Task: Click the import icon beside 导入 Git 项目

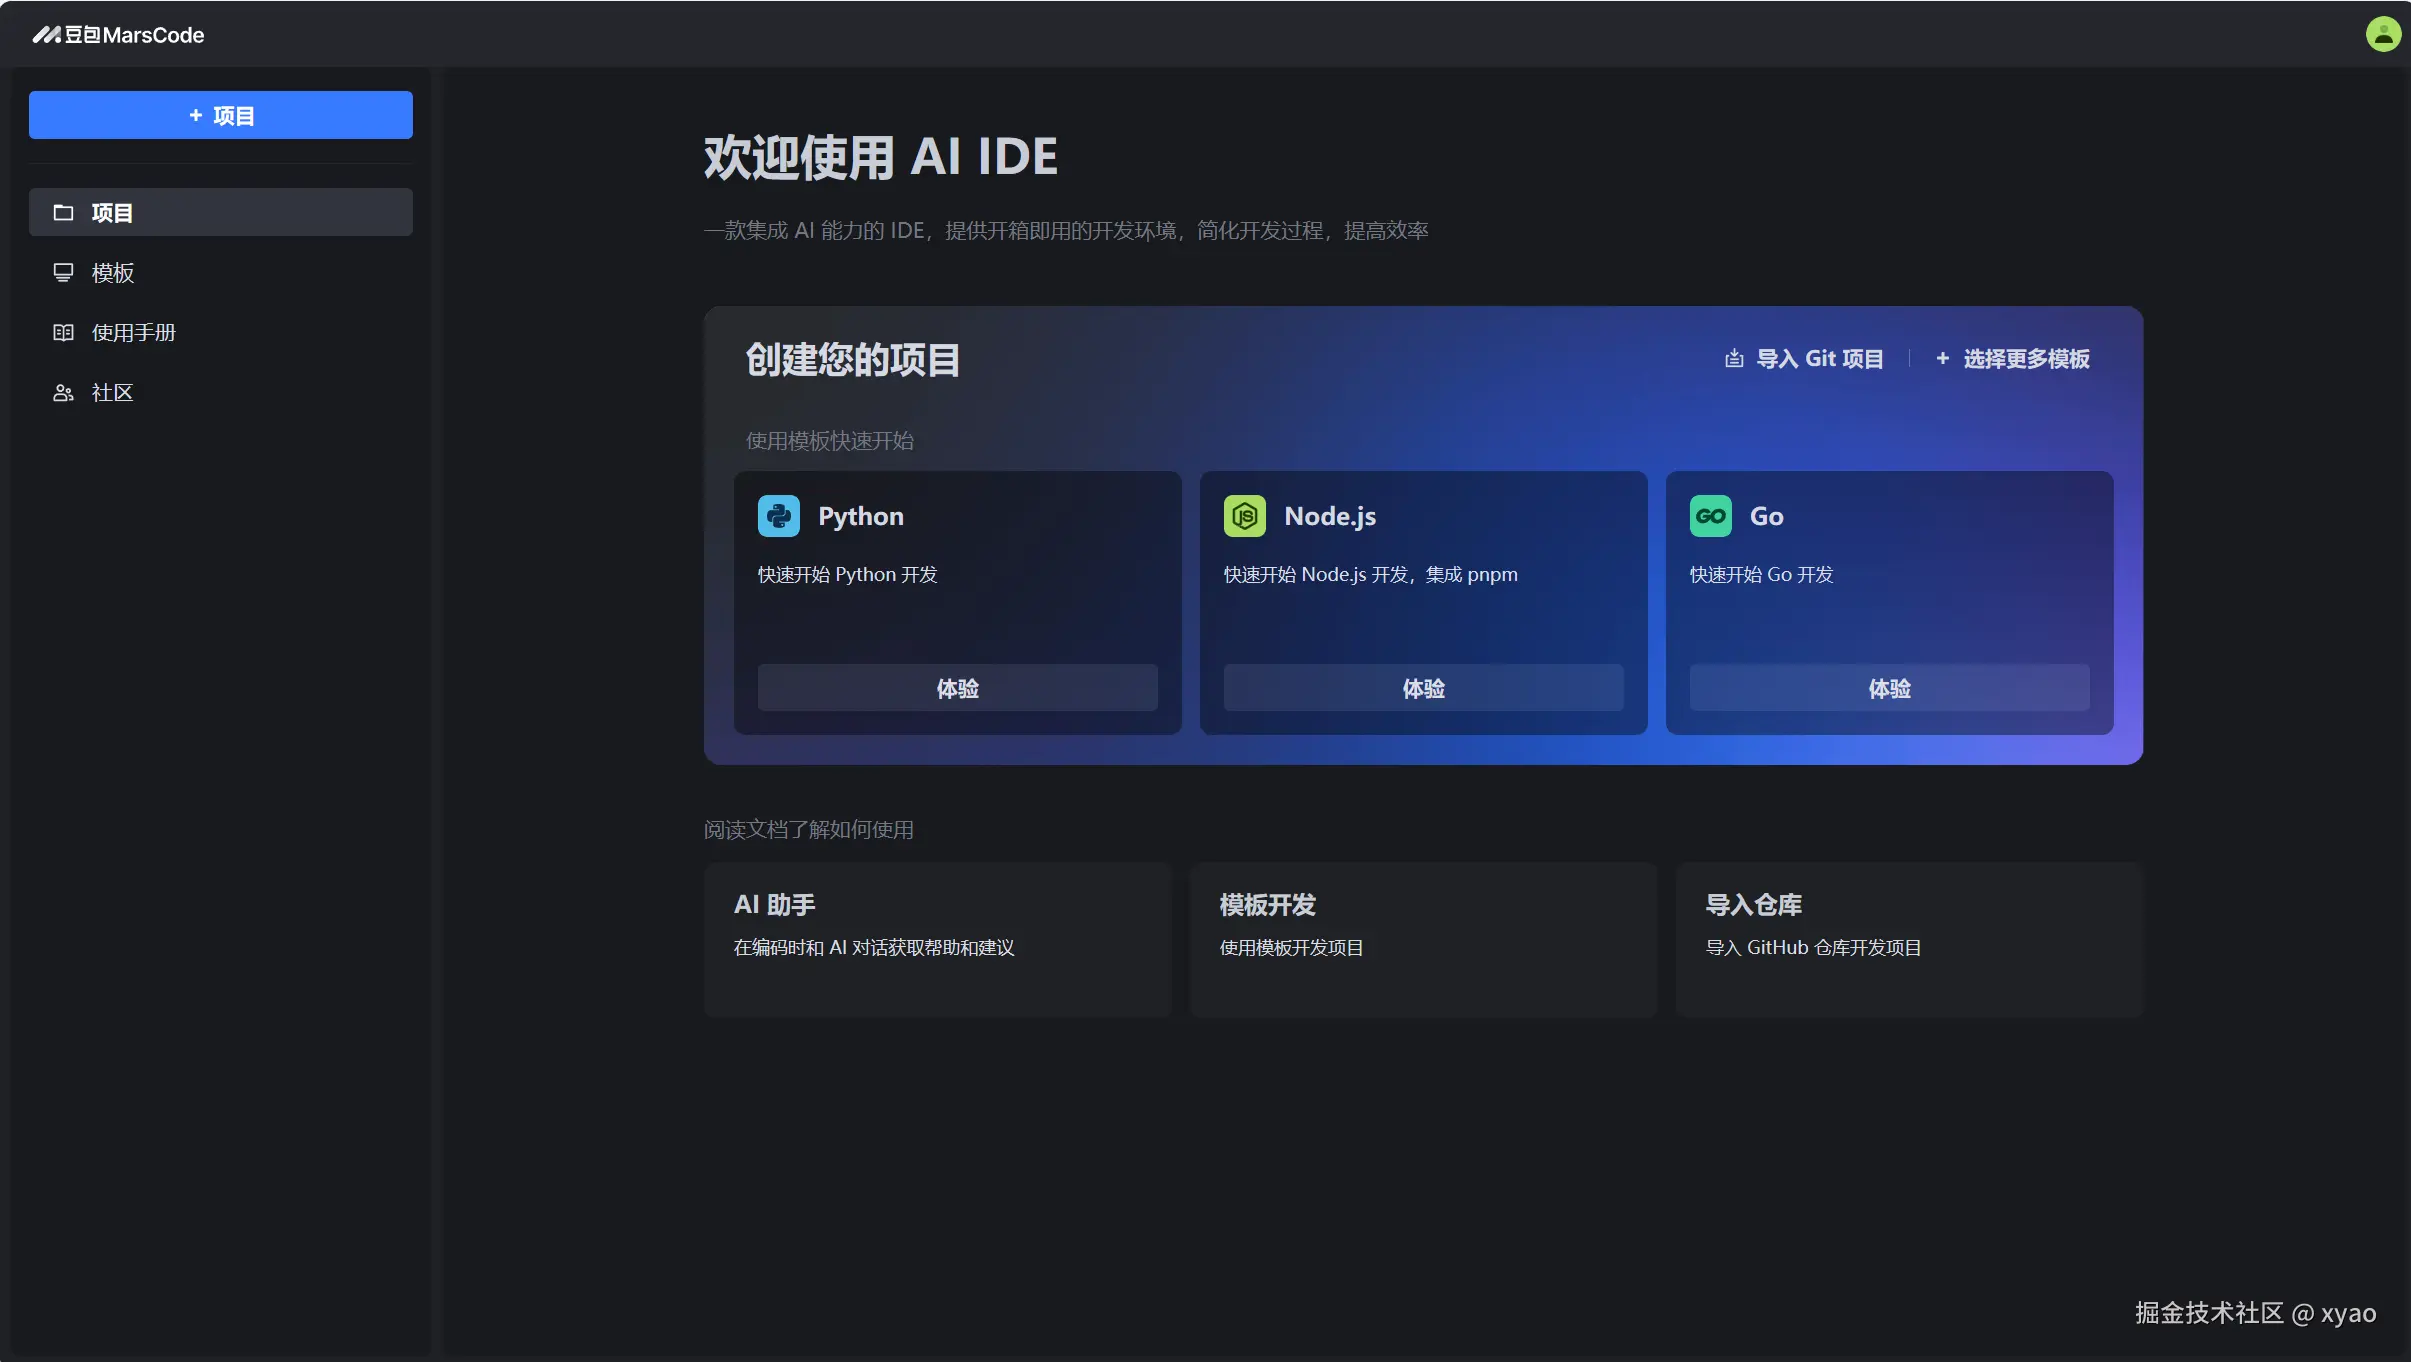Action: point(1734,358)
